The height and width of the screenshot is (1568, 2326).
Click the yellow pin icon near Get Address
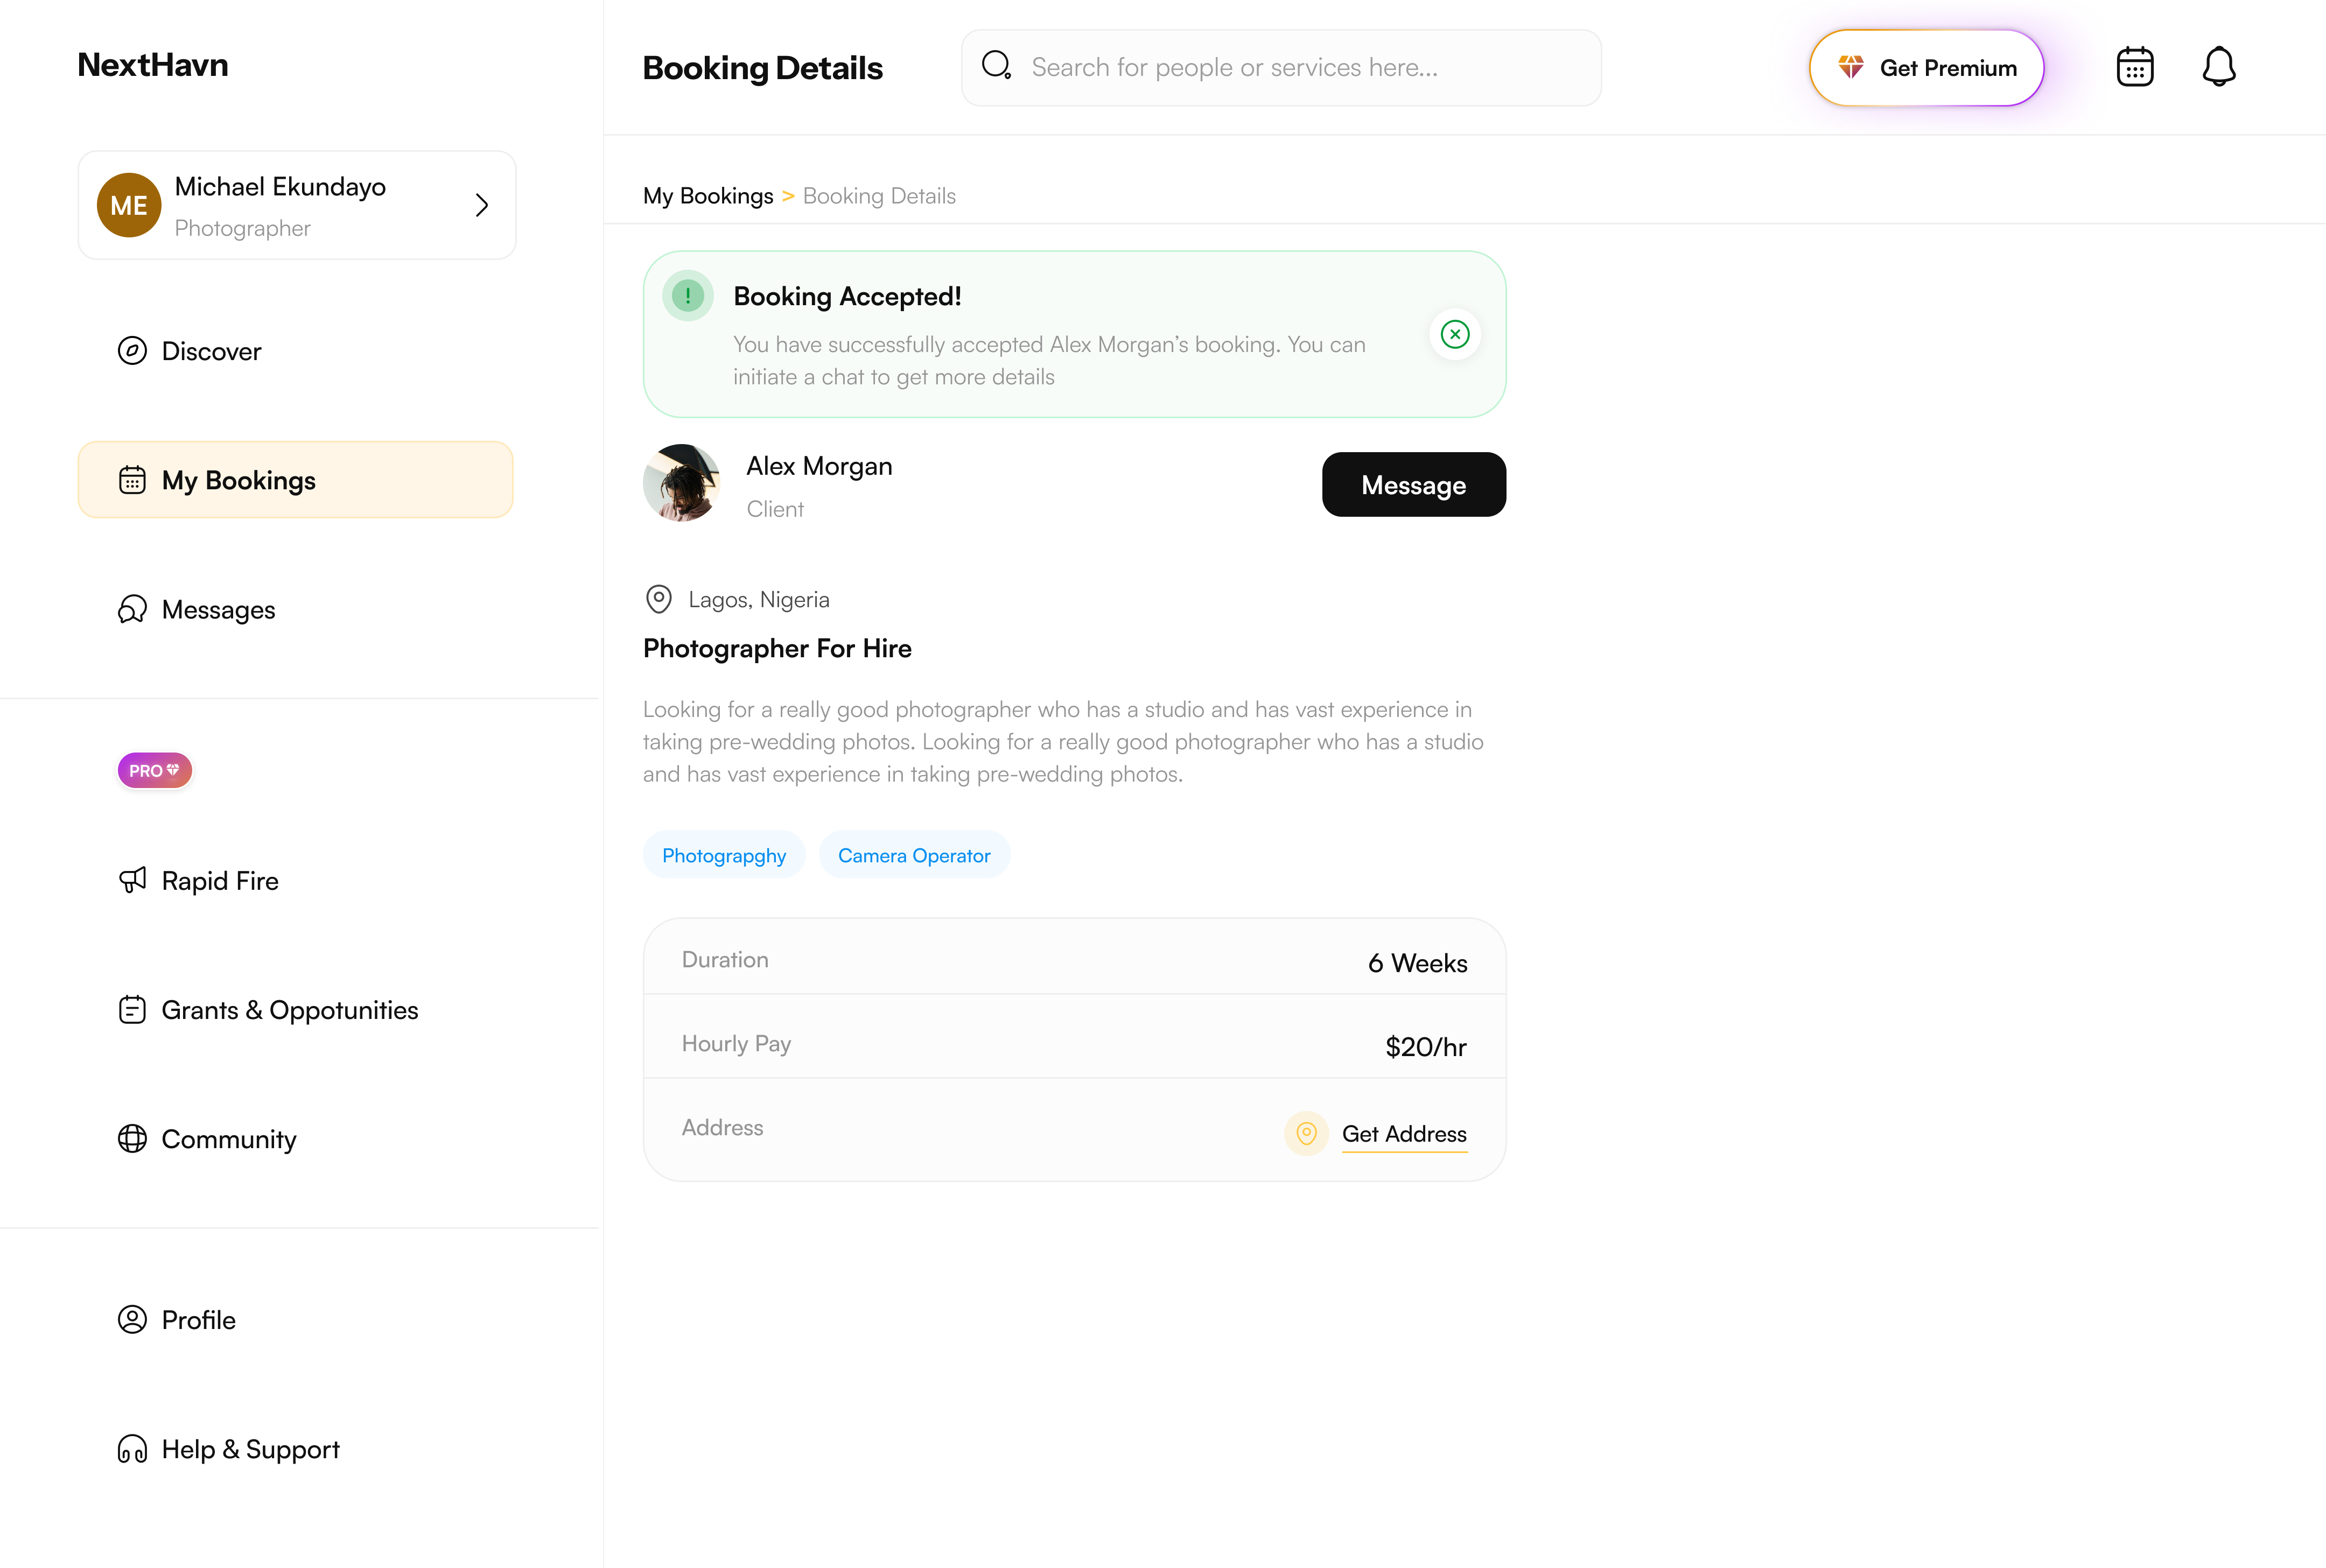(x=1306, y=1133)
